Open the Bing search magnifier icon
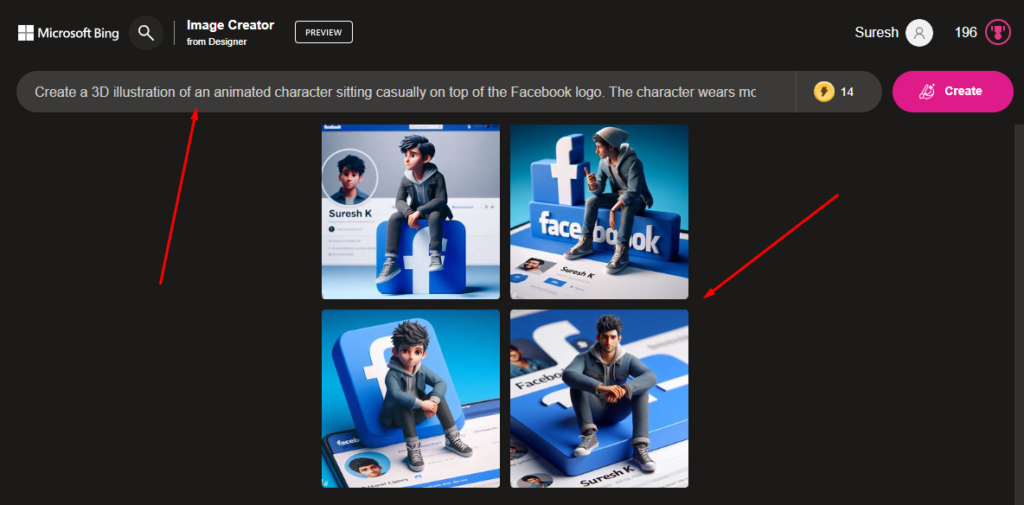1024x505 pixels. (146, 33)
